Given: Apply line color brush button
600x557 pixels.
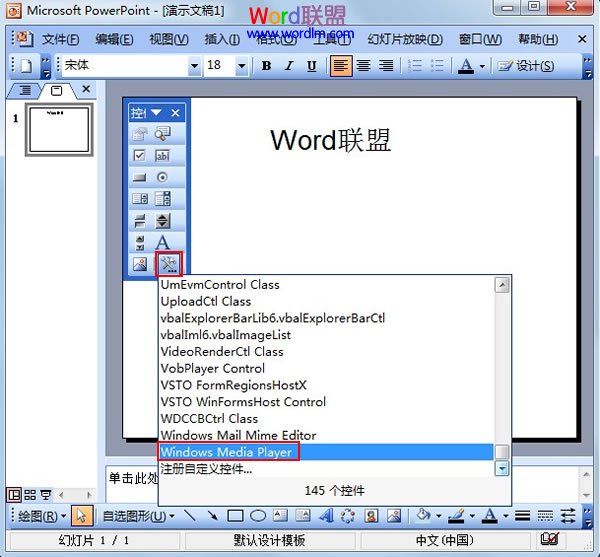Looking at the screenshot, I should coord(457,516).
